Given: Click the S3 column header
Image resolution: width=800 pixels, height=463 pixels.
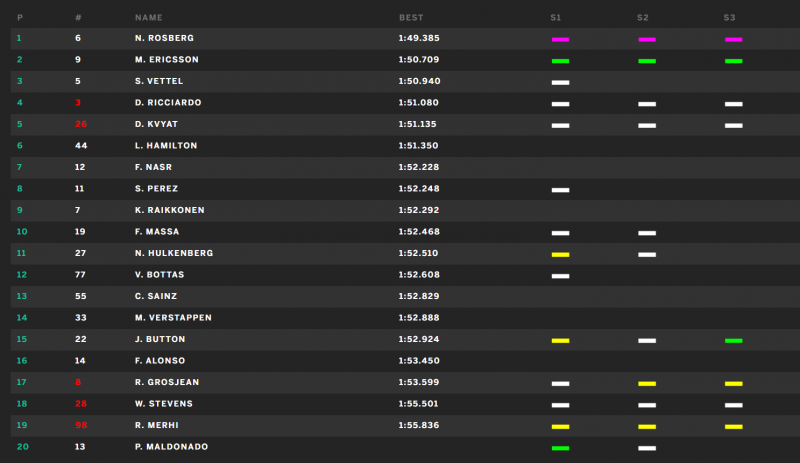Looking at the screenshot, I should (729, 17).
